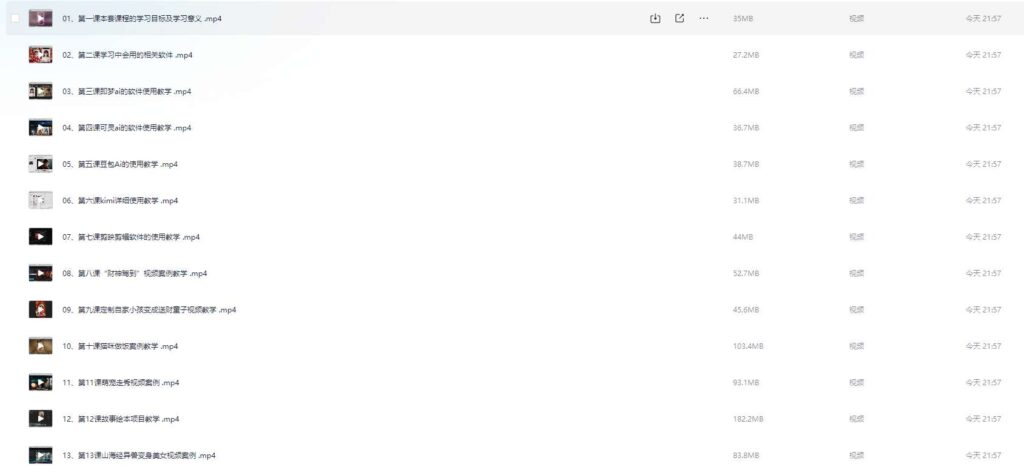Screen dimensions: 1024x472
Task: Click the 182.2MB size of file 12
Action: click(x=748, y=419)
